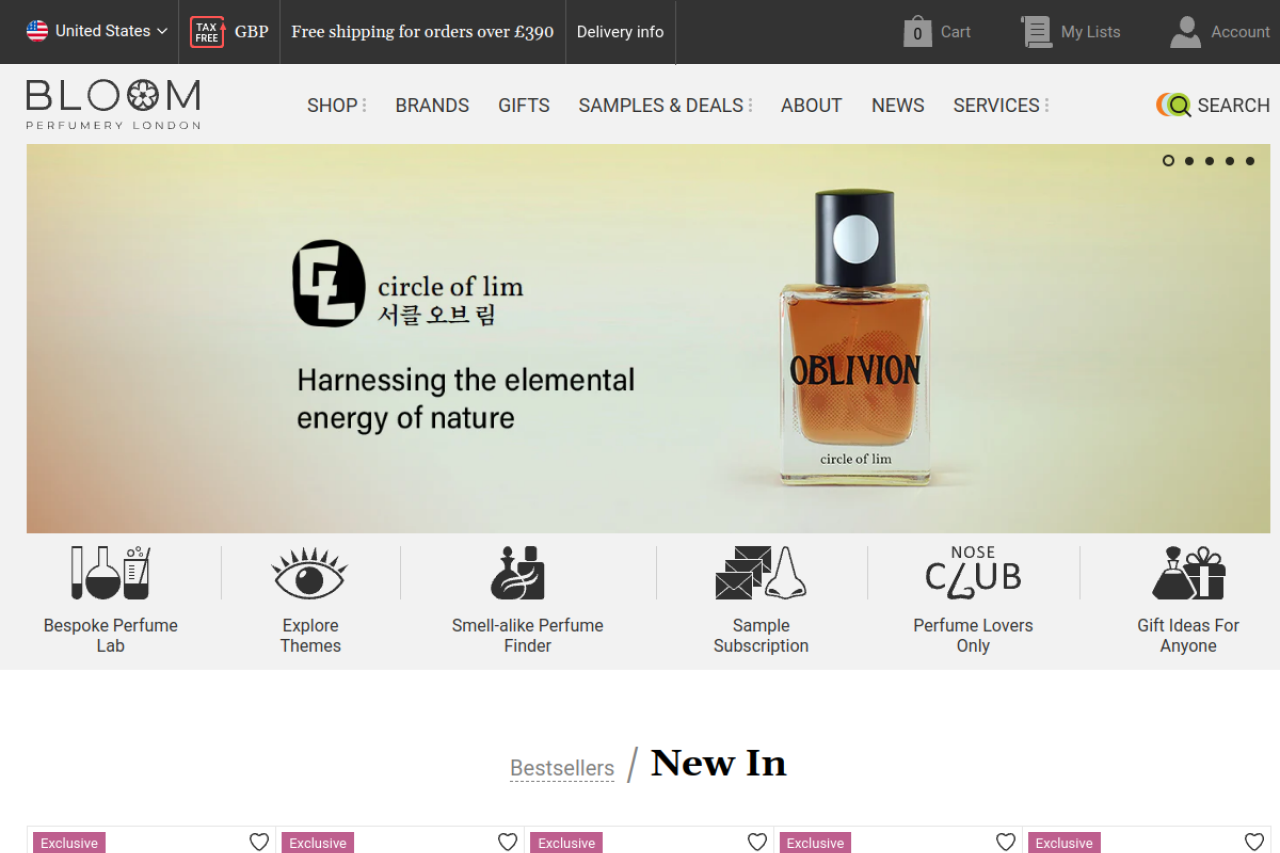Click the Delivery info link
Image resolution: width=1280 pixels, height=853 pixels.
pyautogui.click(x=620, y=32)
